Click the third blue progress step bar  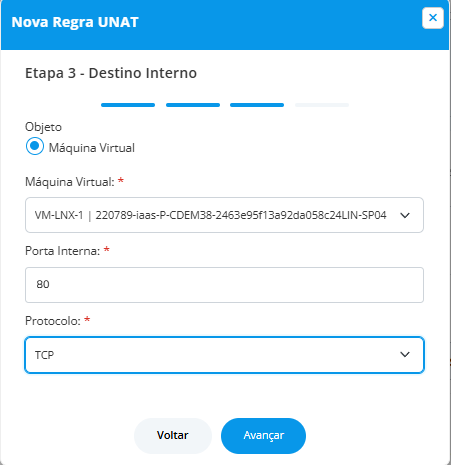pos(257,105)
